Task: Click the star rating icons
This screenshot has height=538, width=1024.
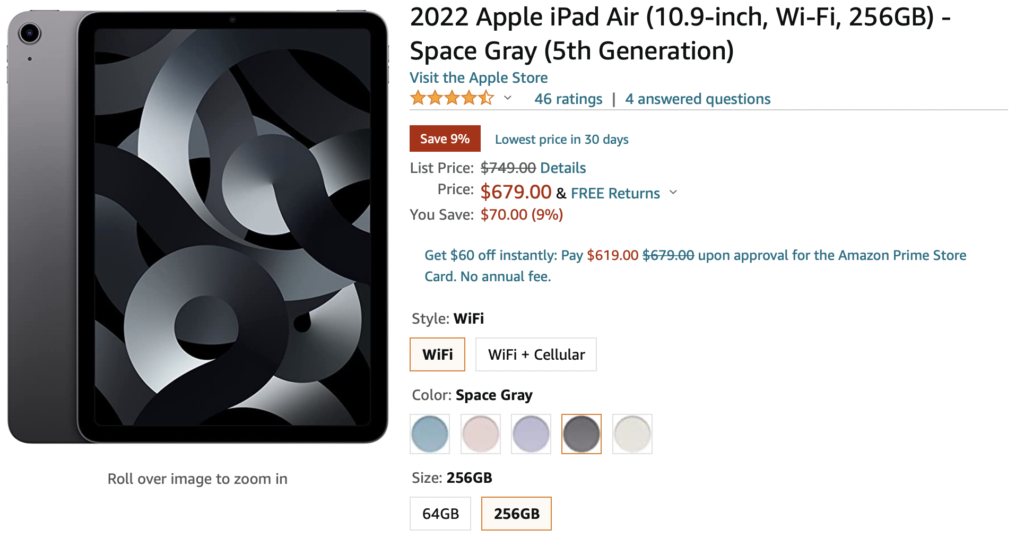Action: 452,98
